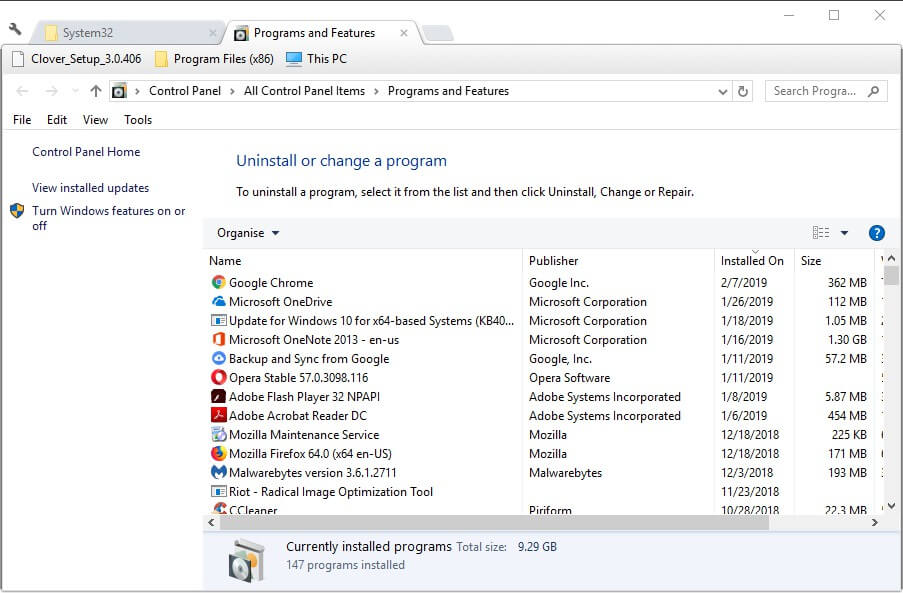Open the File menu
Screen dimensions: 903x593
click(x=22, y=120)
